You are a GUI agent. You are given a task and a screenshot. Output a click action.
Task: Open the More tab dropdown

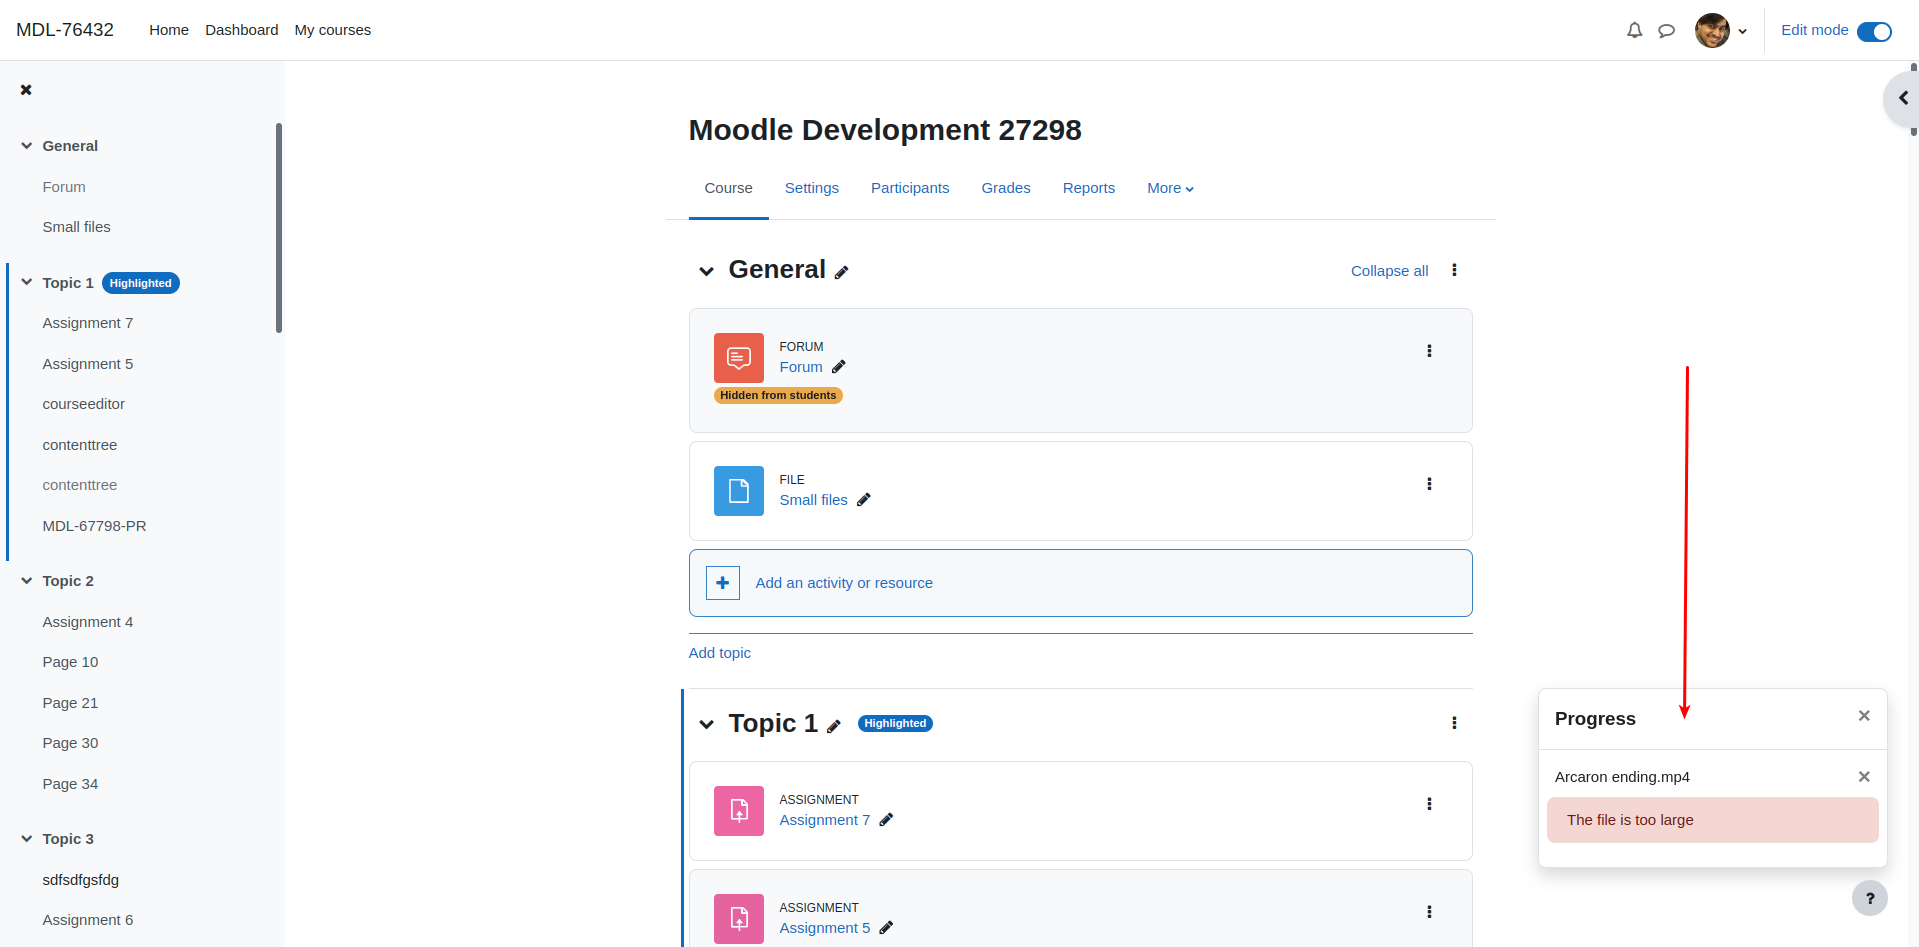tap(1170, 188)
